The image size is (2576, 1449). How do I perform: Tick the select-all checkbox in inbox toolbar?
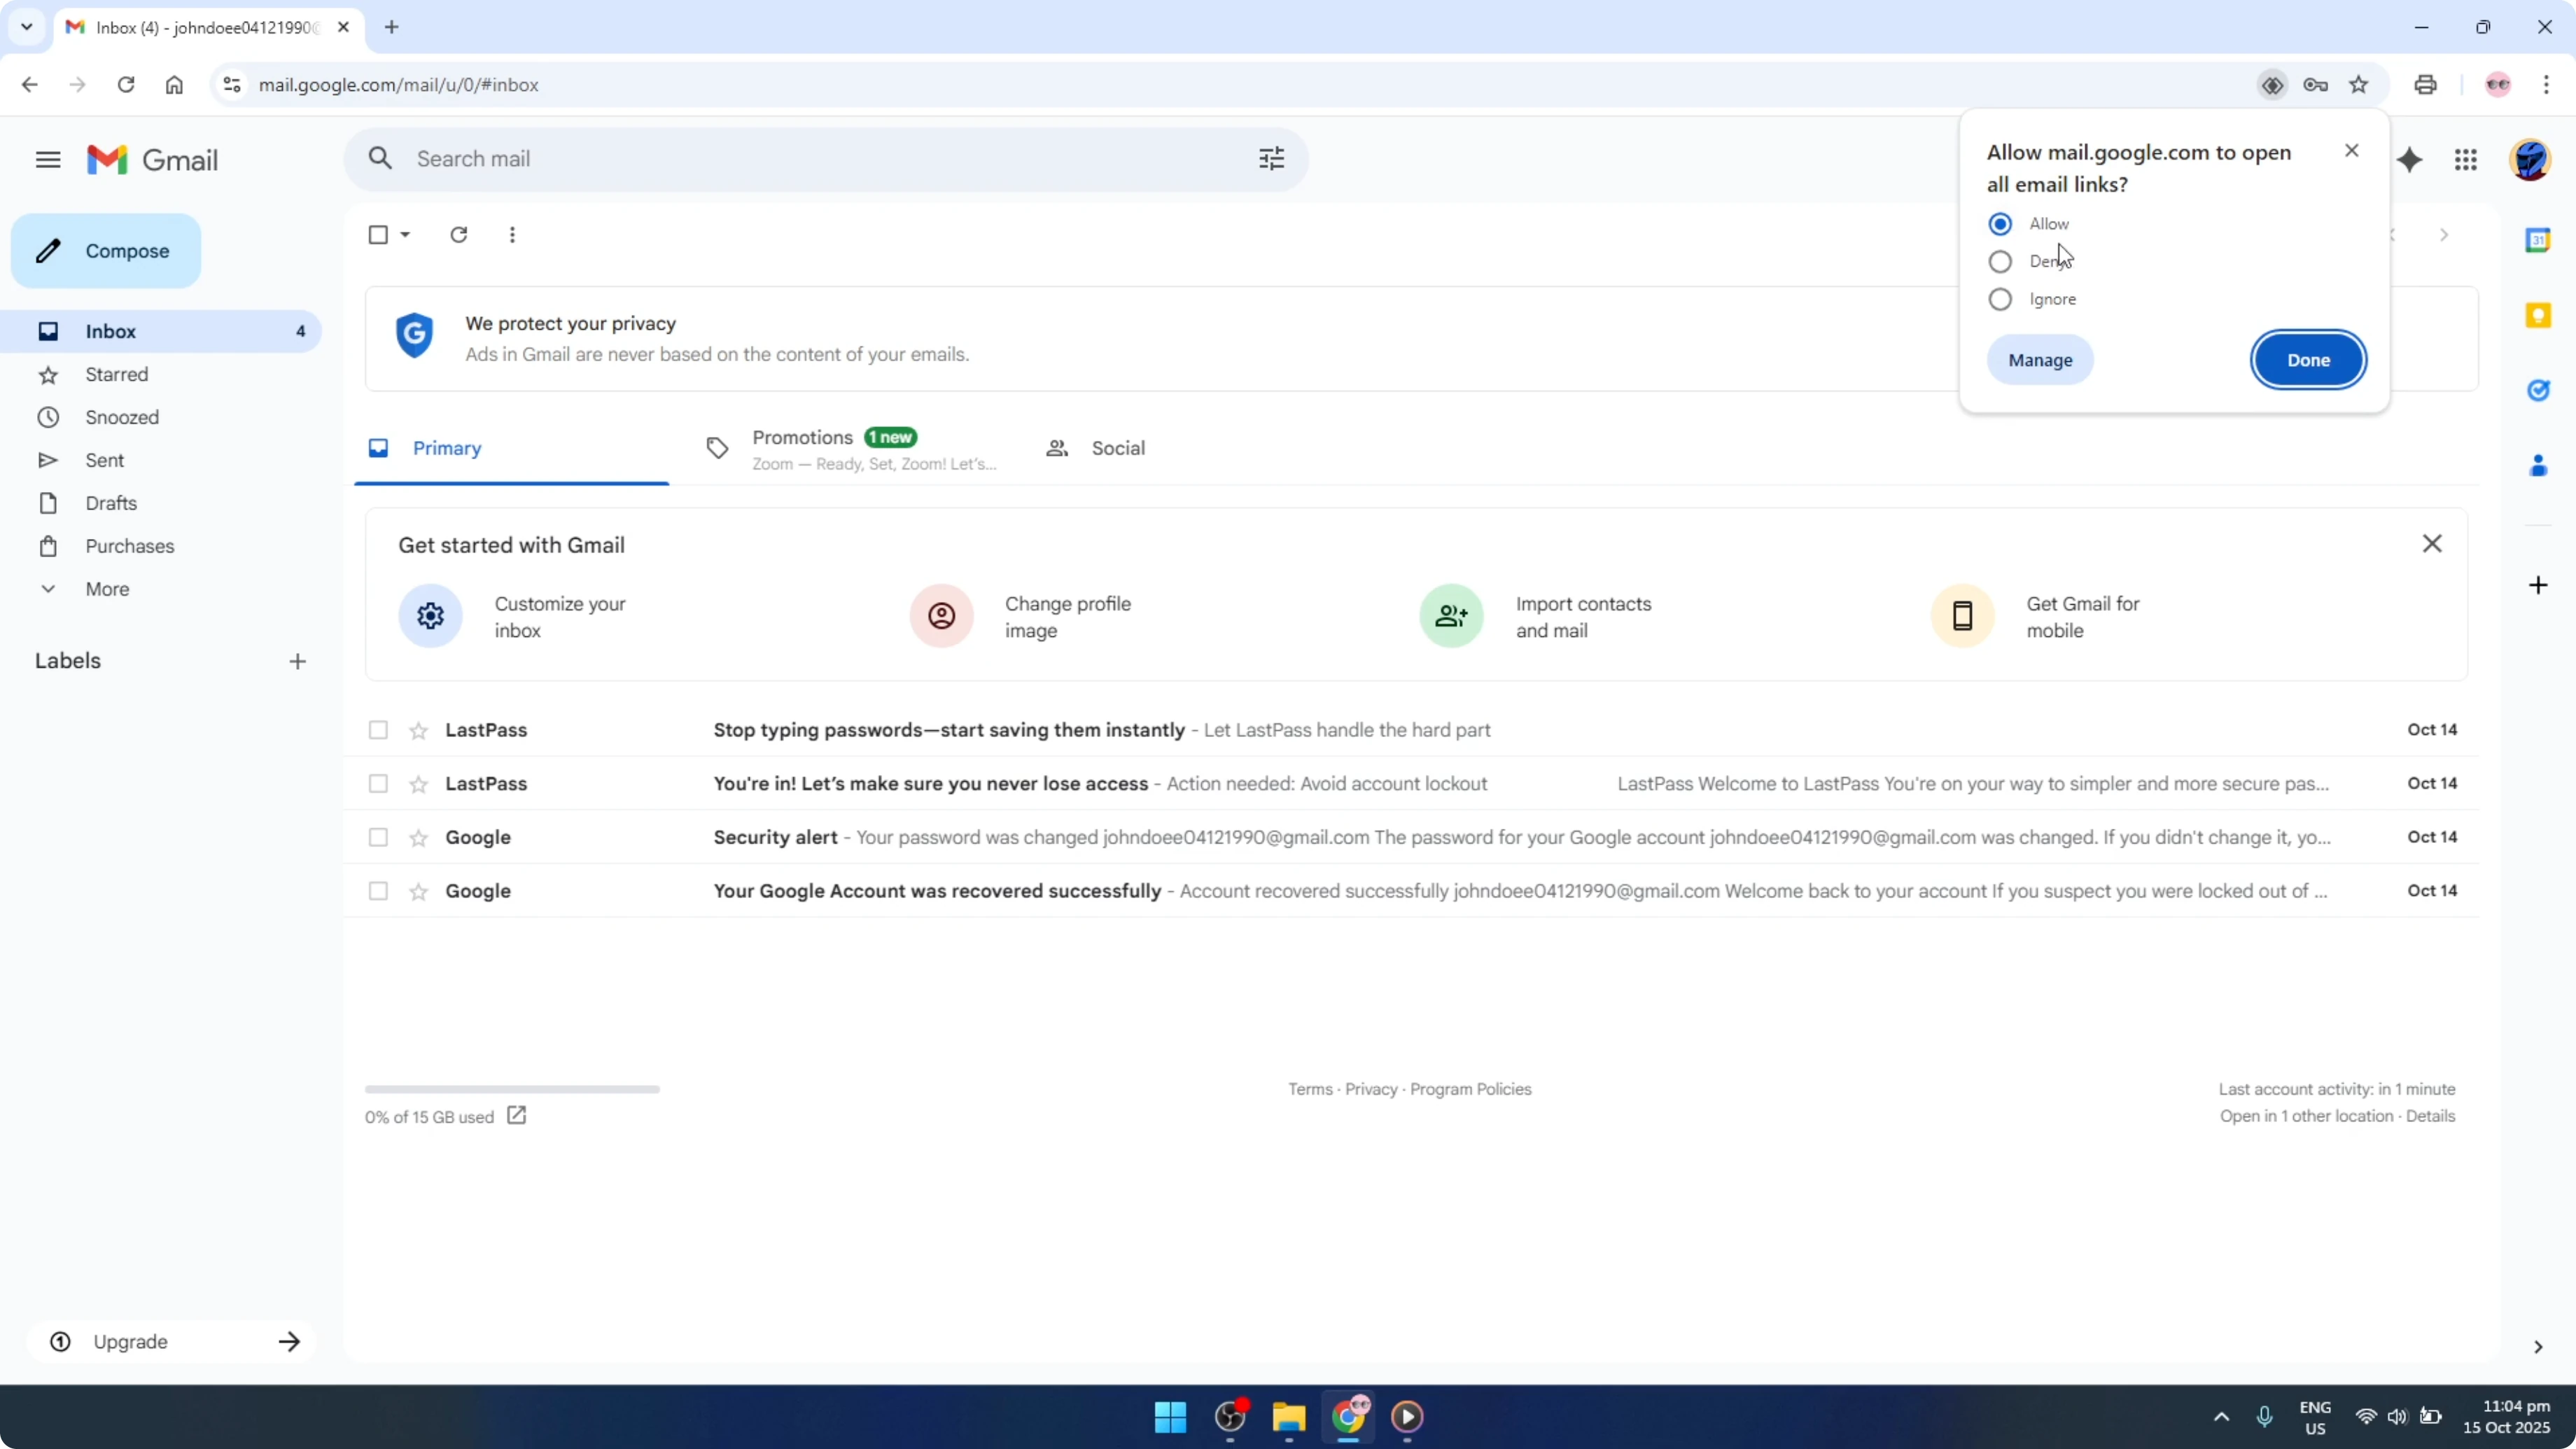[378, 235]
